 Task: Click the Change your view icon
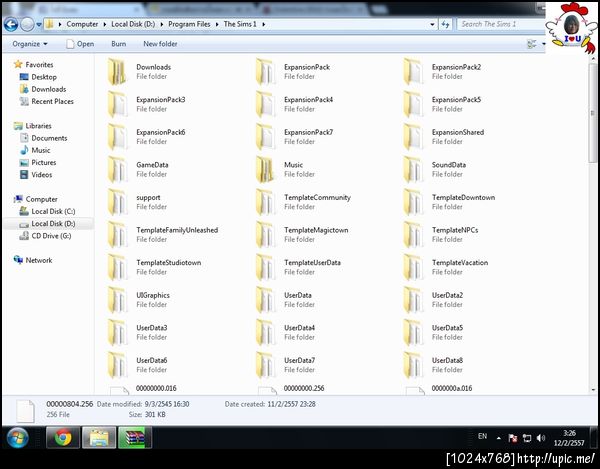click(x=532, y=44)
